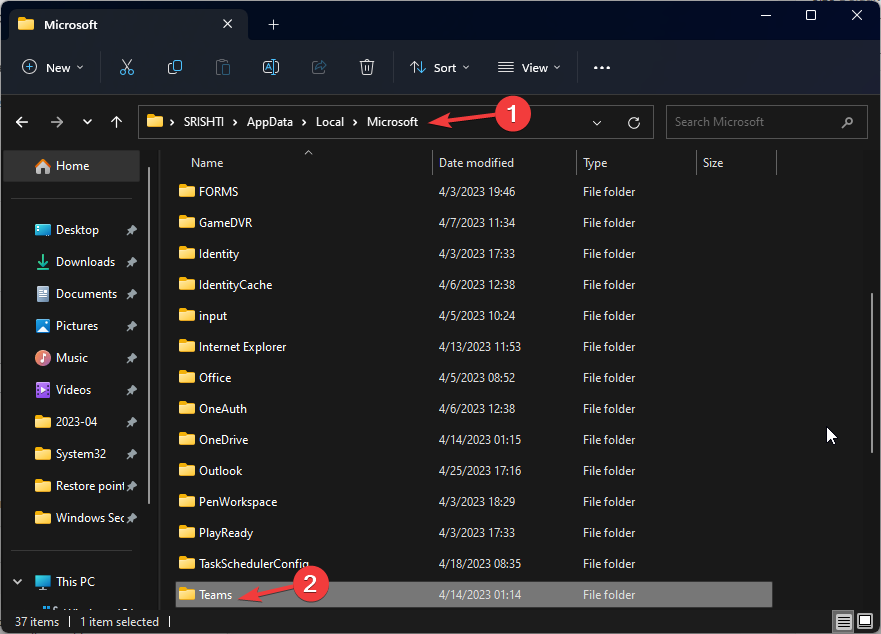This screenshot has width=881, height=634.
Task: Click the Rename icon in toolbar
Action: pos(270,67)
